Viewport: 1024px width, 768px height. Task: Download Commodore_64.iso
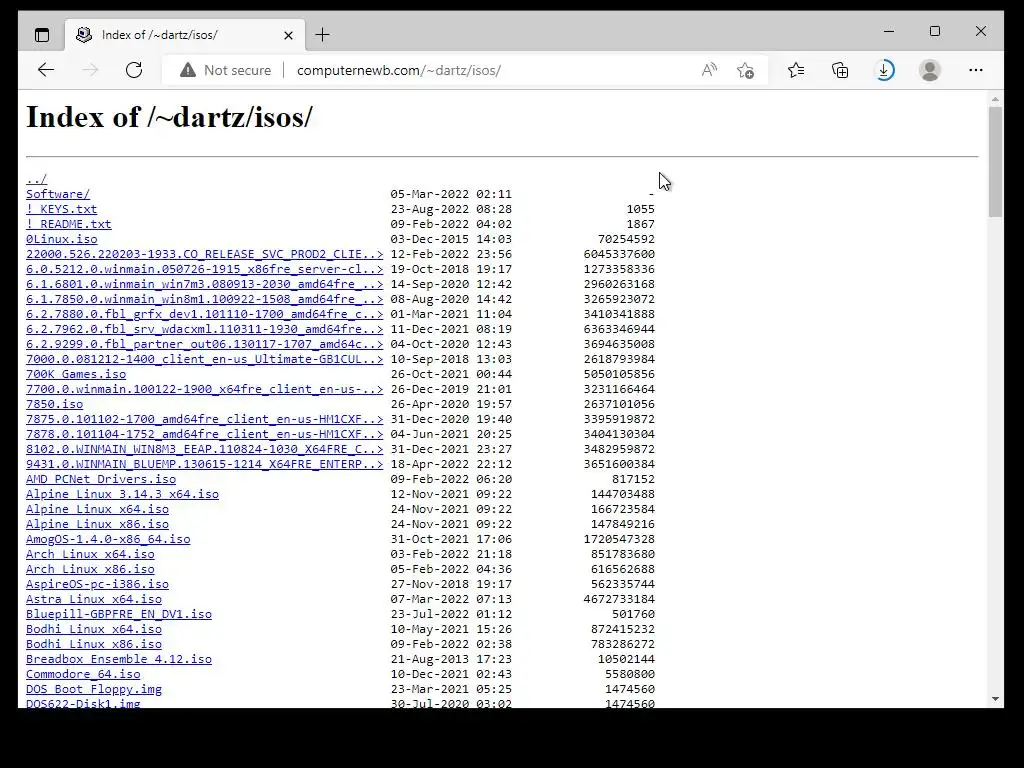[83, 675]
